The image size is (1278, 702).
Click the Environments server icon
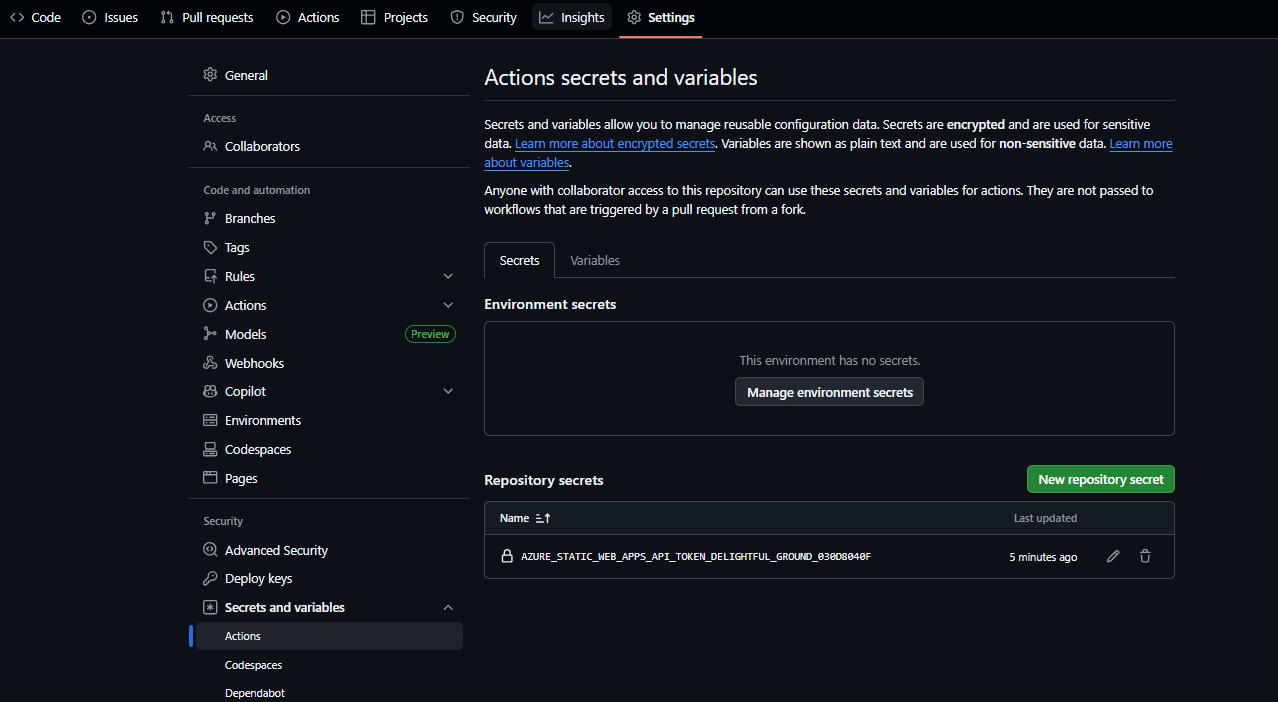[x=210, y=420]
